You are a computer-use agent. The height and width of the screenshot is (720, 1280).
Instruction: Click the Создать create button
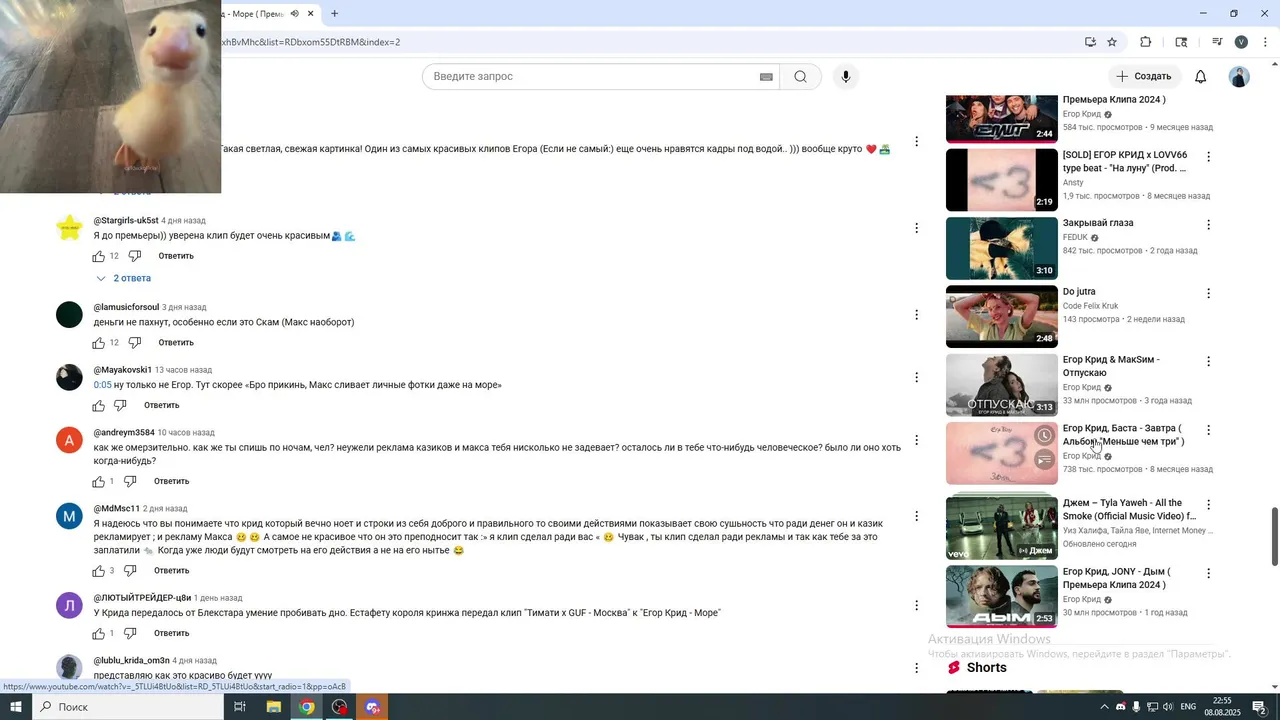pos(1144,76)
